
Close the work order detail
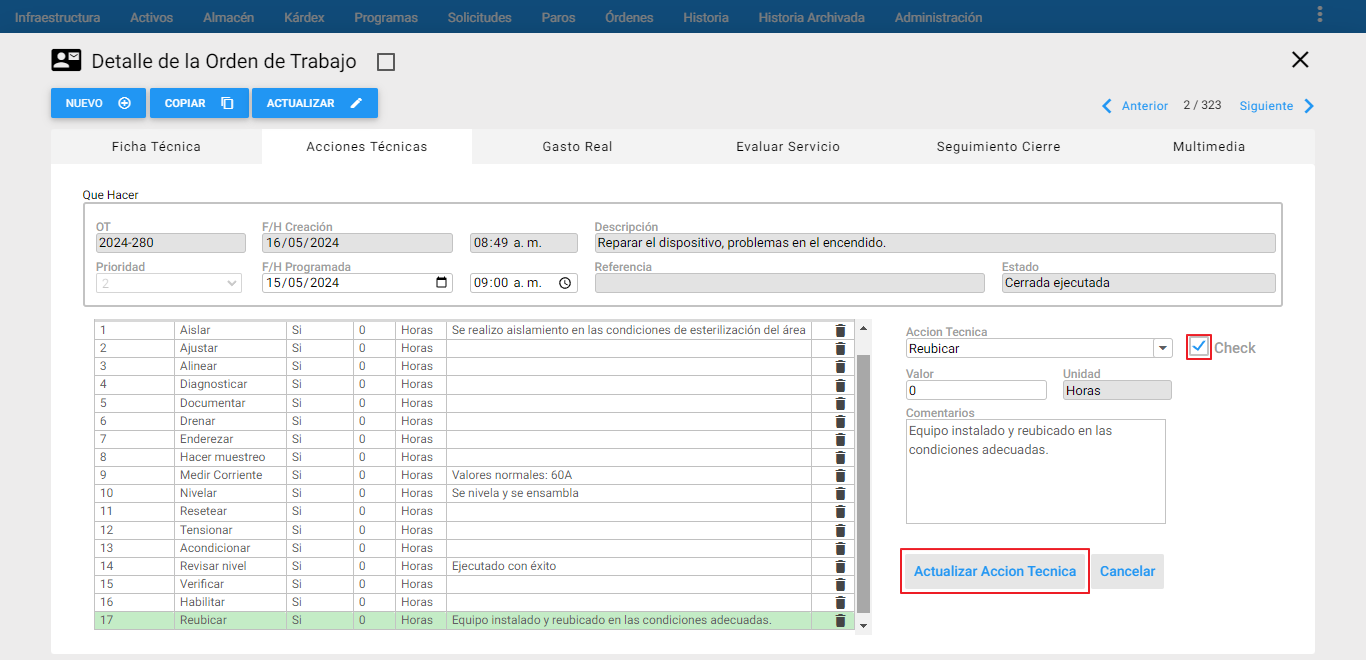click(1300, 60)
